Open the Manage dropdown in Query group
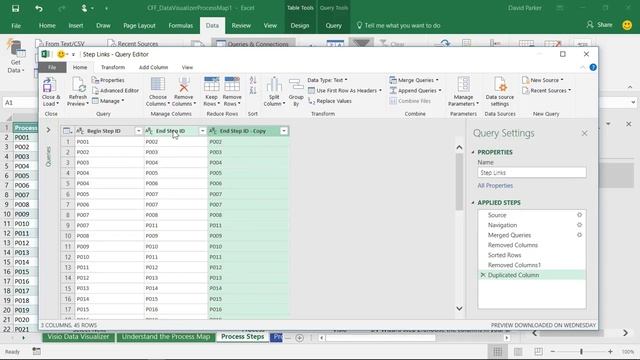Screen dimensions: 640x360 (x=108, y=101)
